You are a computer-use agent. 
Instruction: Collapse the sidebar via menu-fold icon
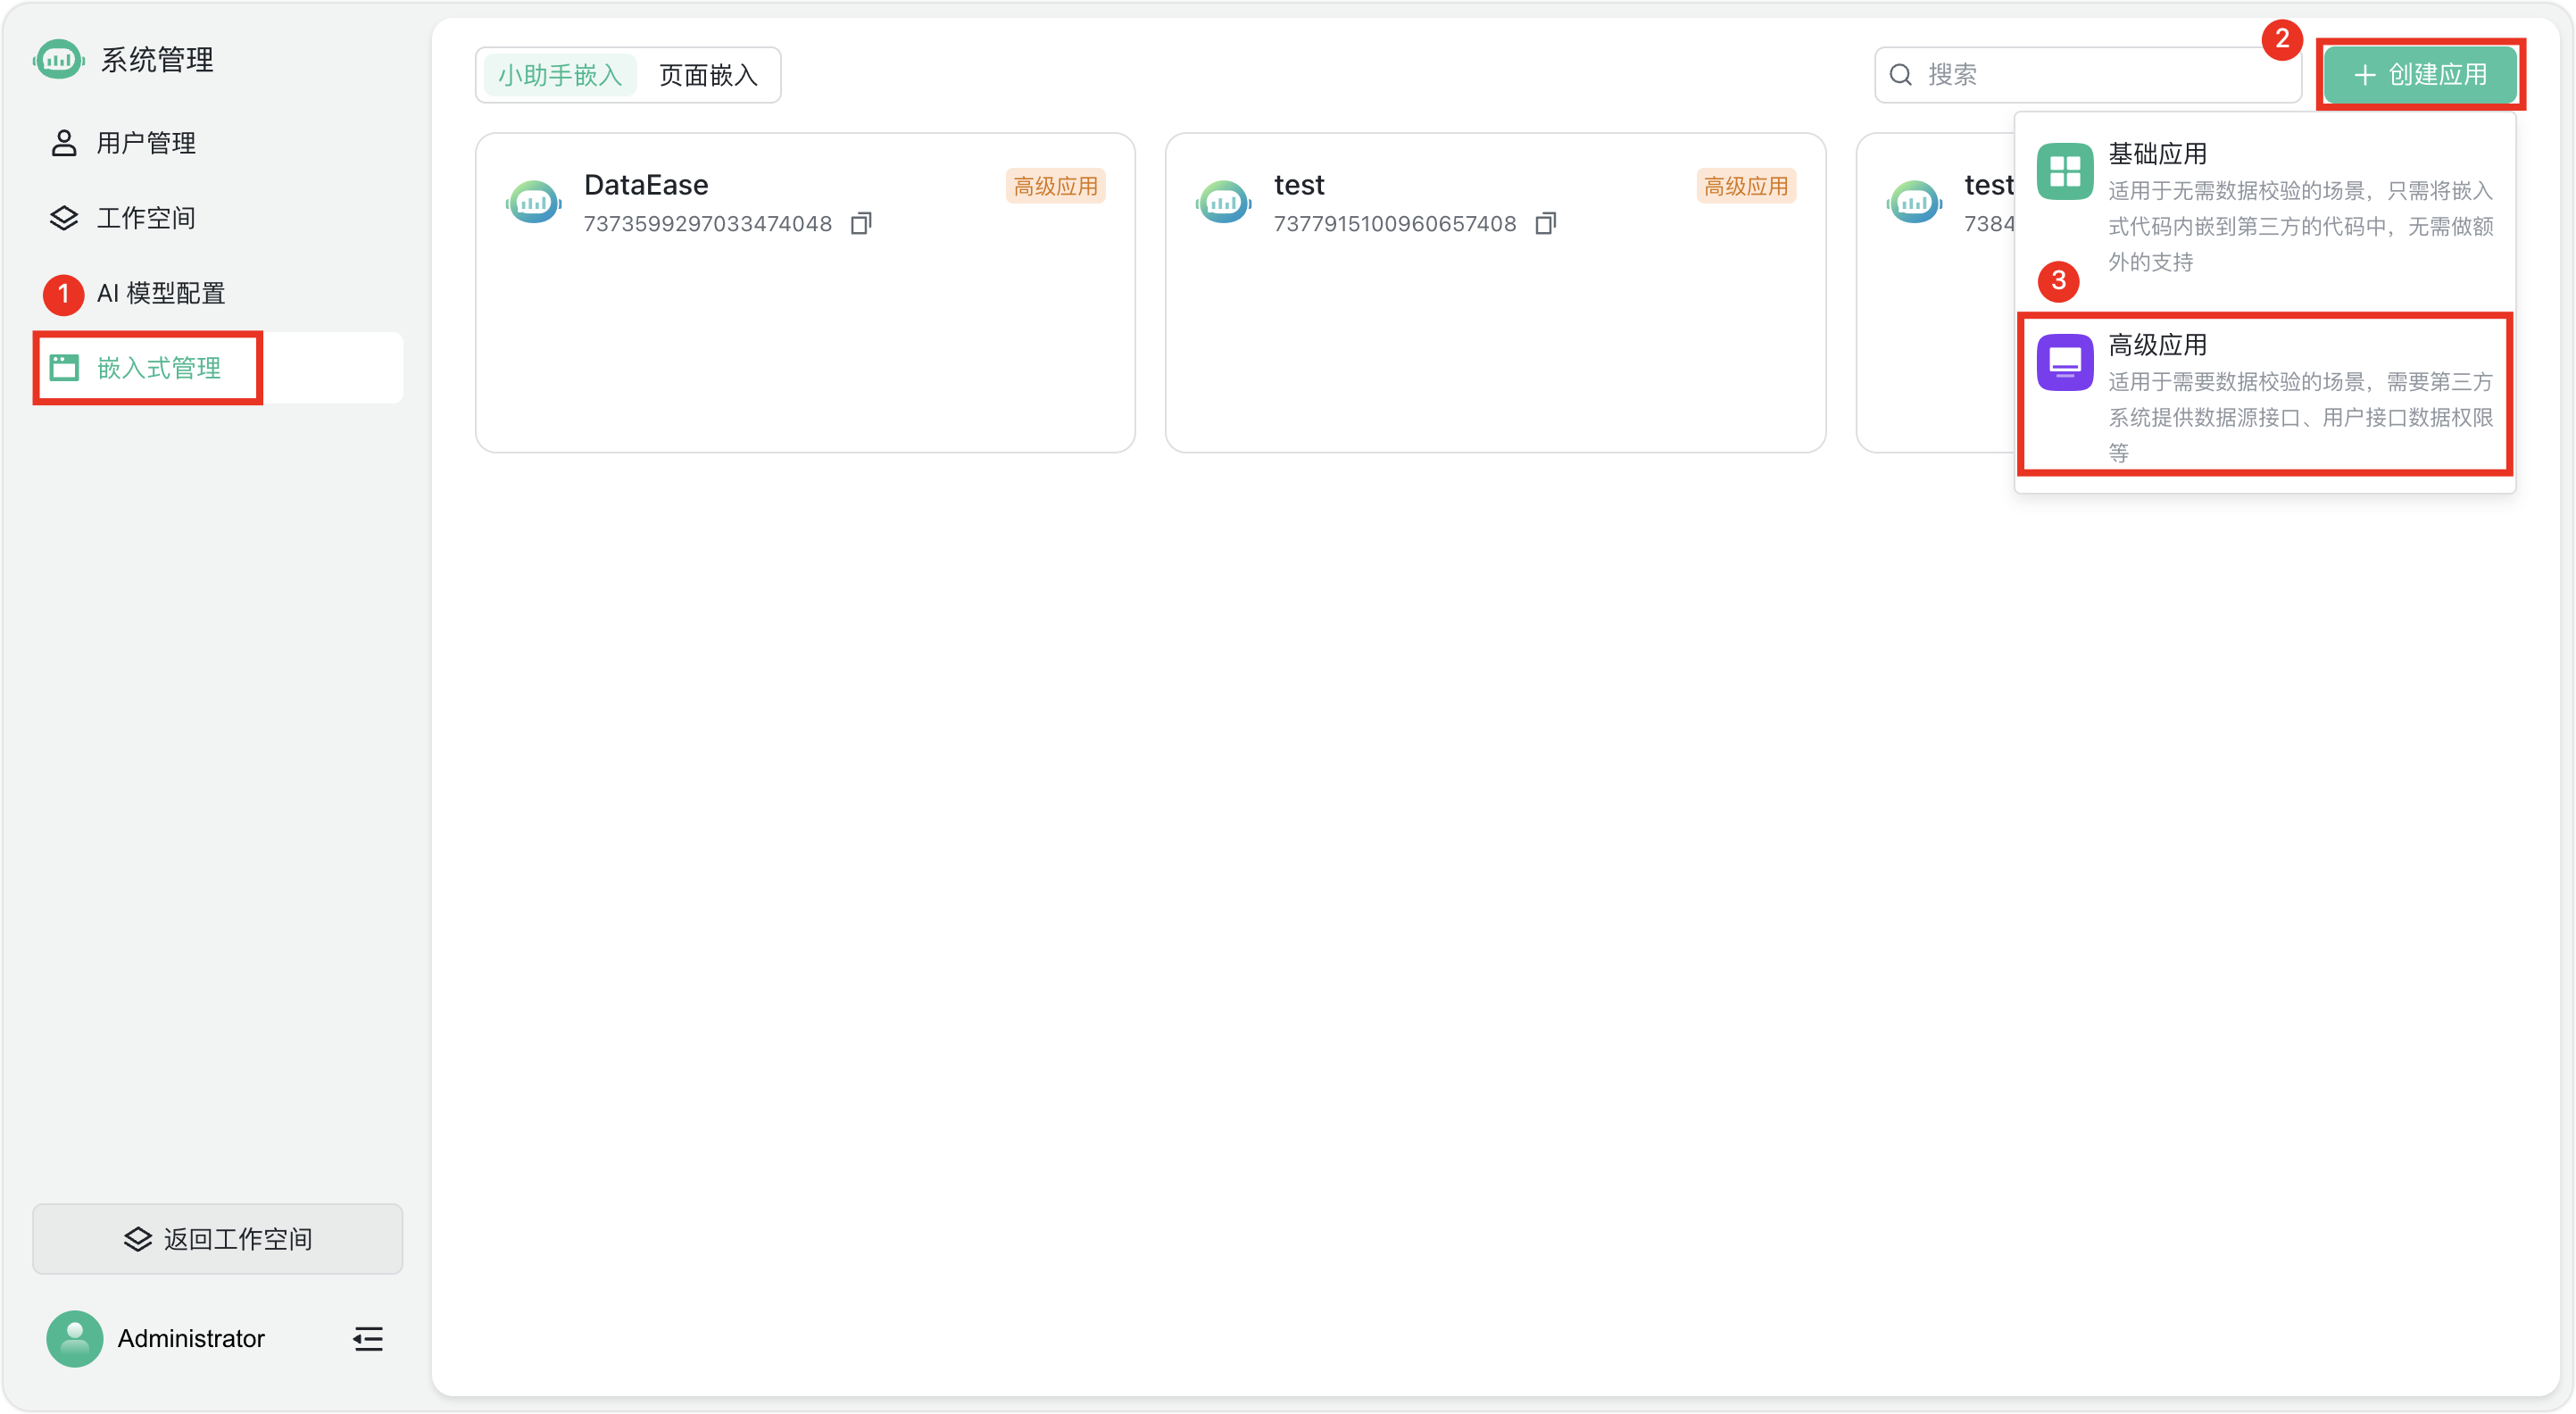click(368, 1339)
